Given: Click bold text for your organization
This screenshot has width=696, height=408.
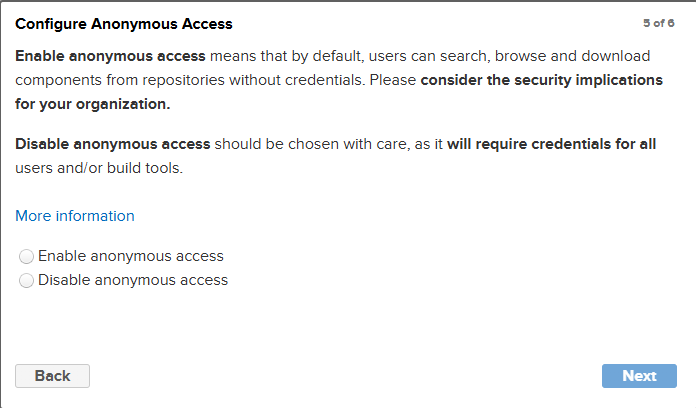Looking at the screenshot, I should [91, 103].
